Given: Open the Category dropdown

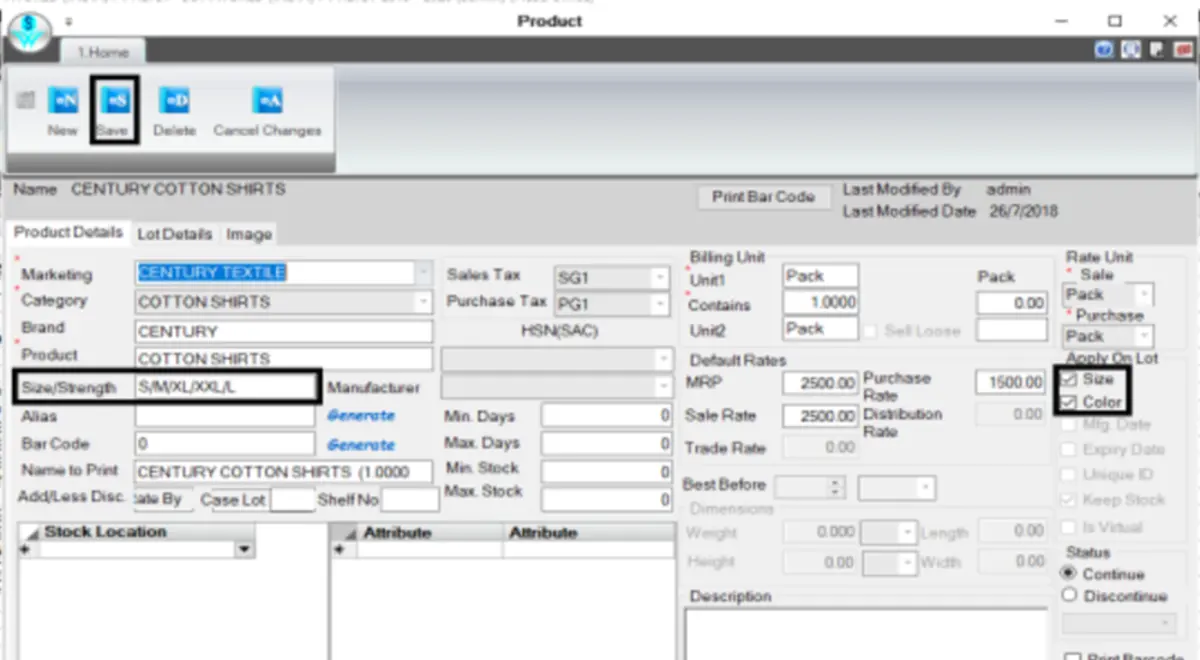Looking at the screenshot, I should (x=424, y=301).
